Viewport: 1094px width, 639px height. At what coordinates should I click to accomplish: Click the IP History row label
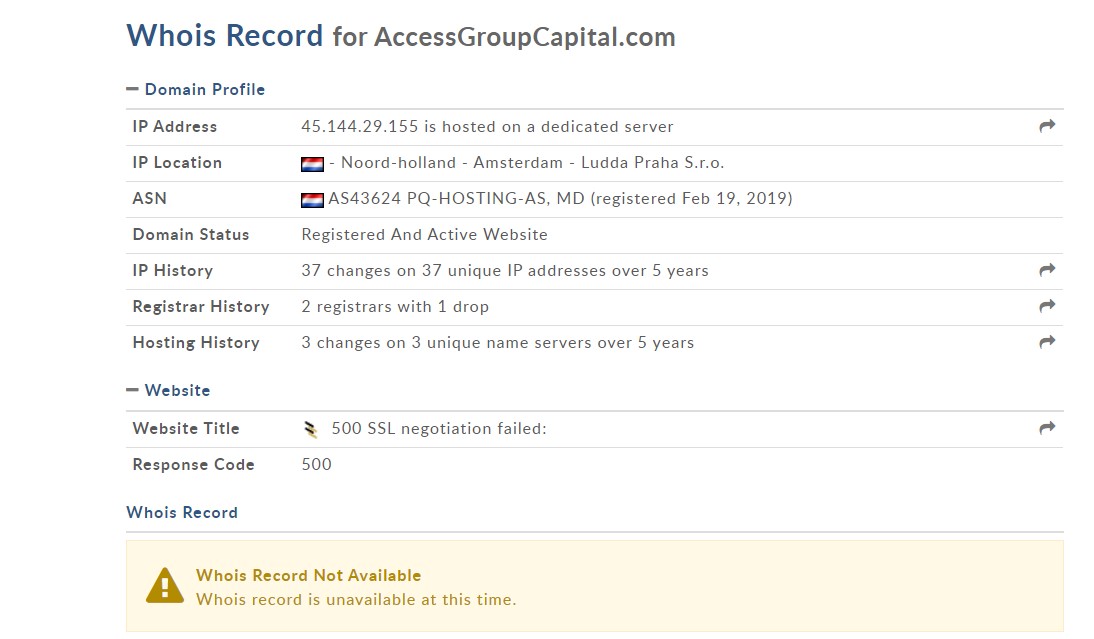pyautogui.click(x=172, y=271)
